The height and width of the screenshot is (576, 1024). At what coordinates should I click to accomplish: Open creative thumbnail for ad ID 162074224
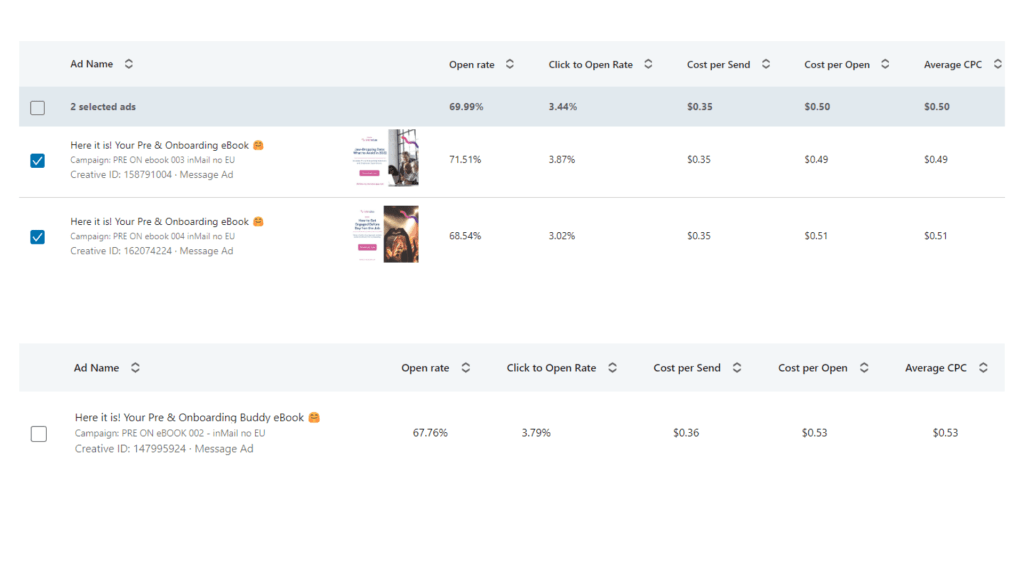[x=386, y=234]
